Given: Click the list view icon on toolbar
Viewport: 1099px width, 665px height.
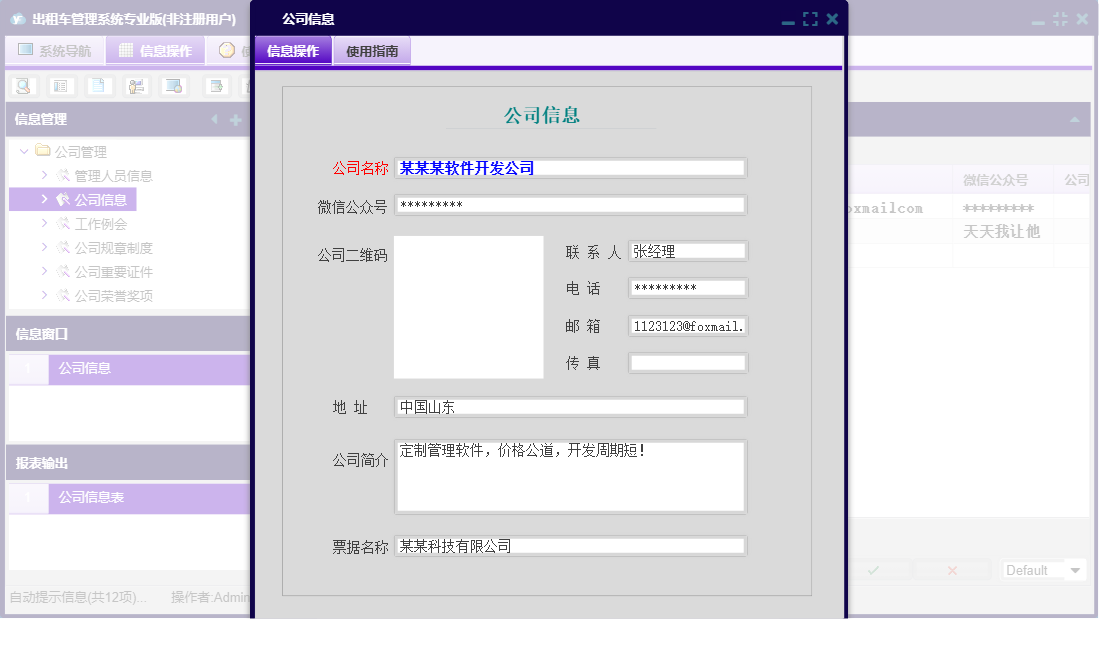Looking at the screenshot, I should pyautogui.click(x=60, y=86).
